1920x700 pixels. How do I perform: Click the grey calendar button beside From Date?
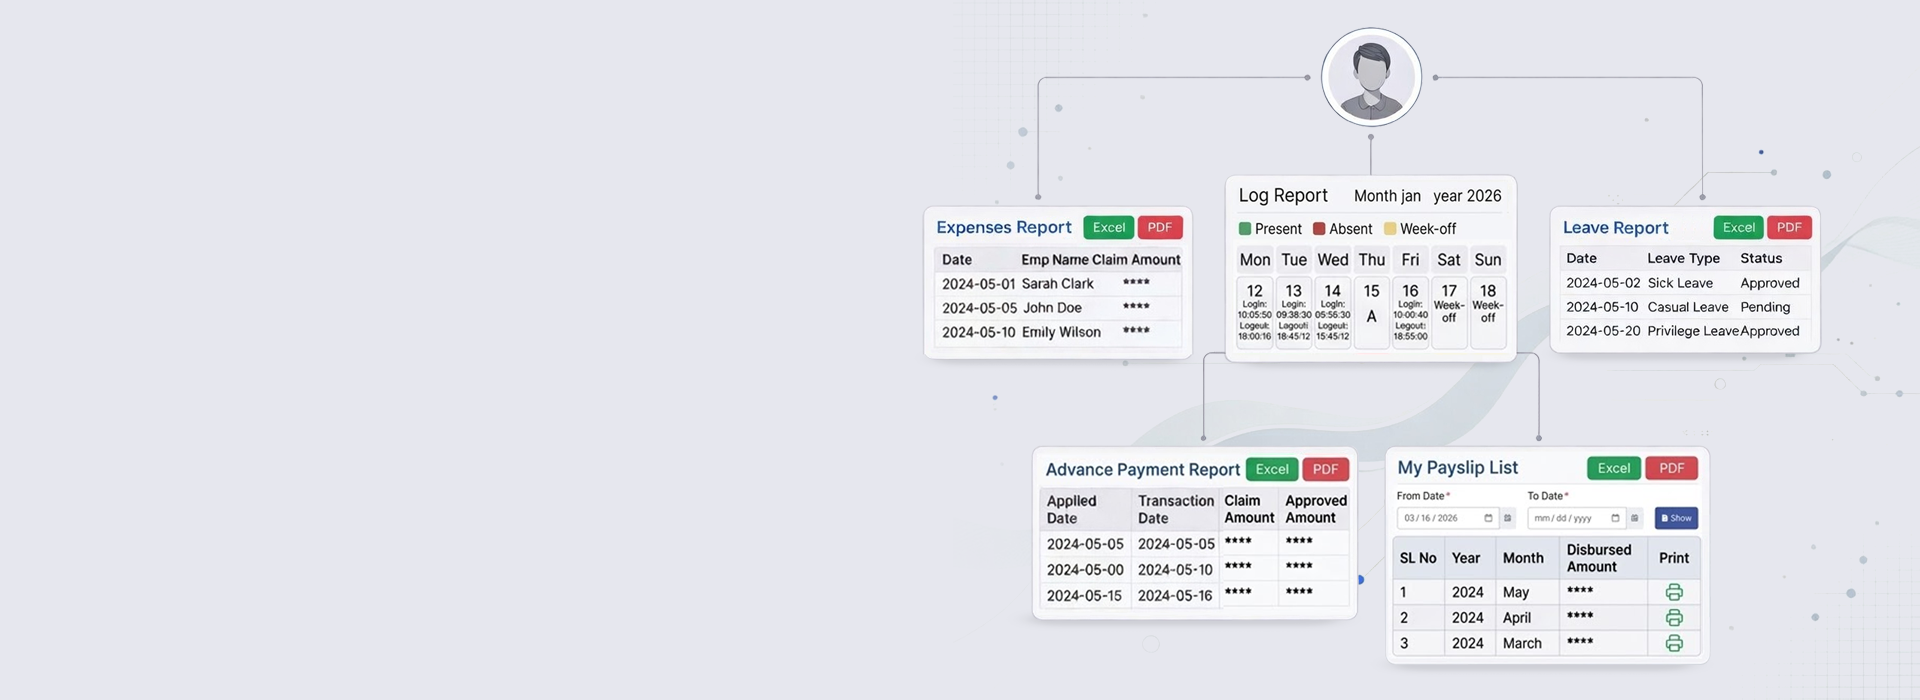pos(1508,518)
